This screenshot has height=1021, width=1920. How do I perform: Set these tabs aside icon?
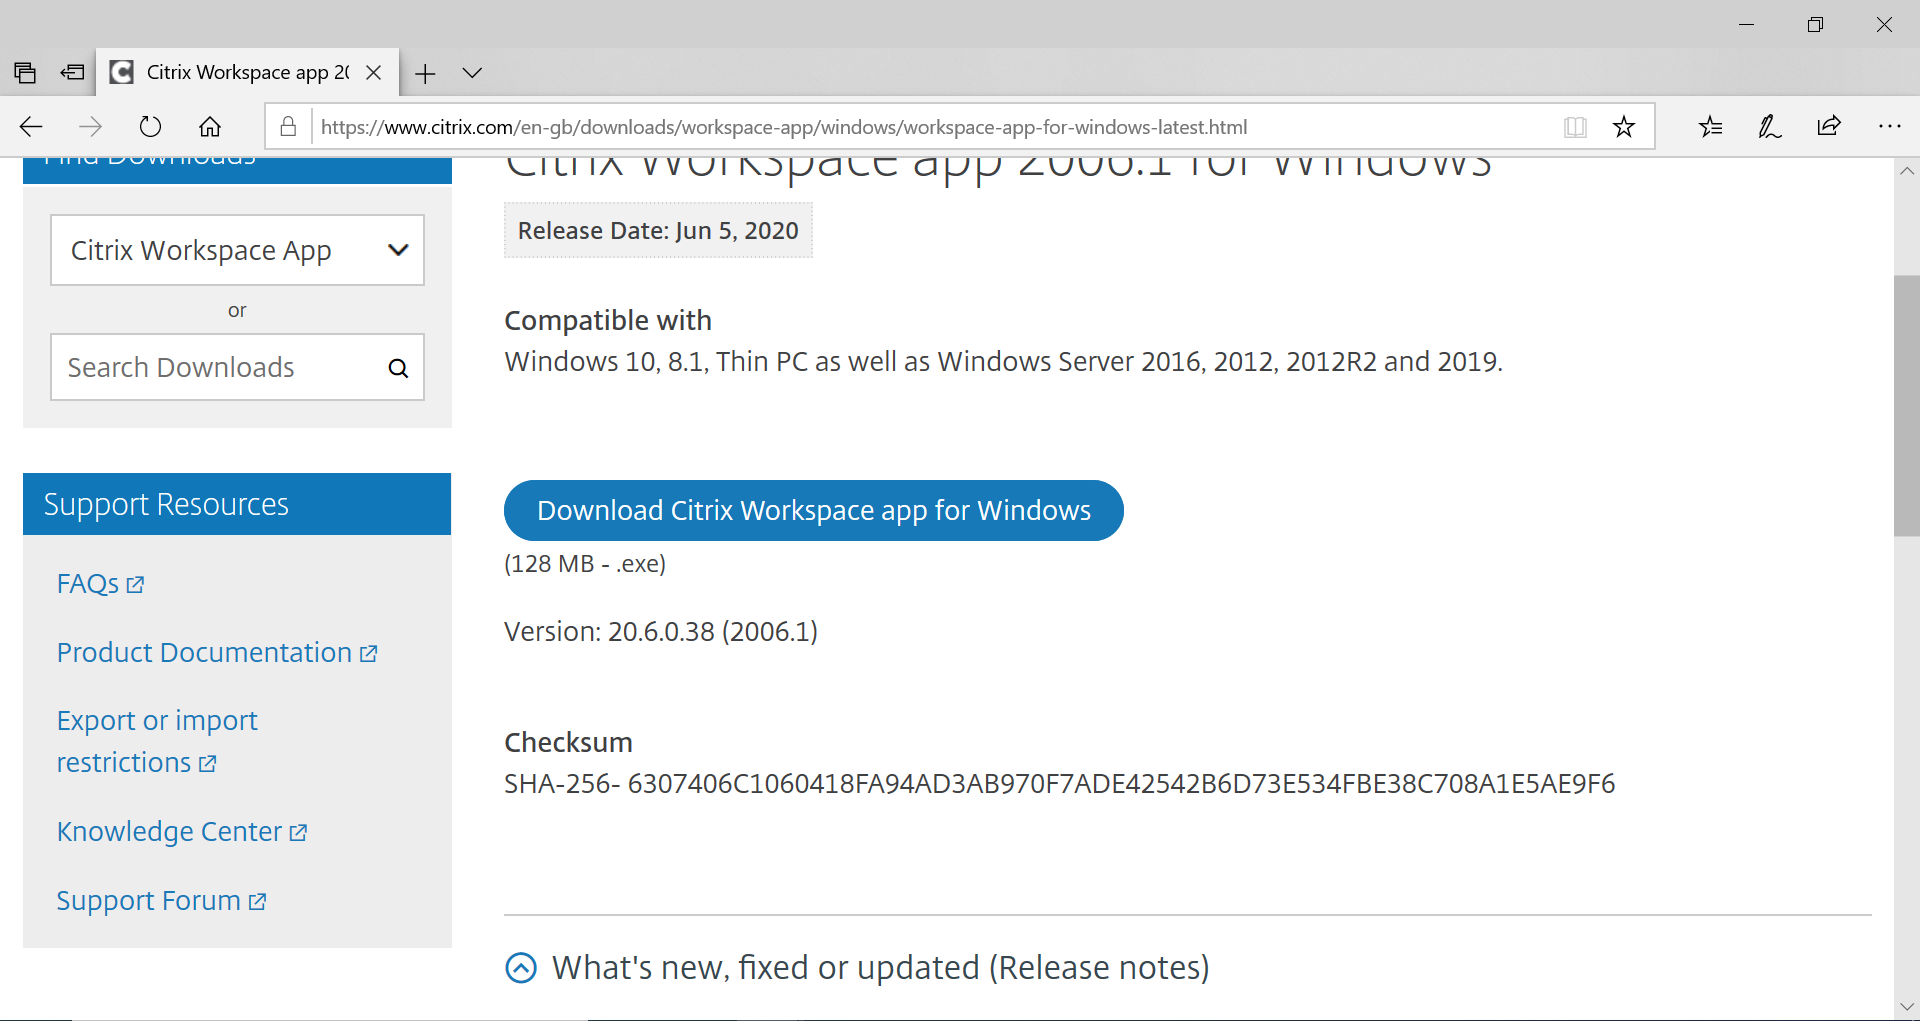[72, 73]
